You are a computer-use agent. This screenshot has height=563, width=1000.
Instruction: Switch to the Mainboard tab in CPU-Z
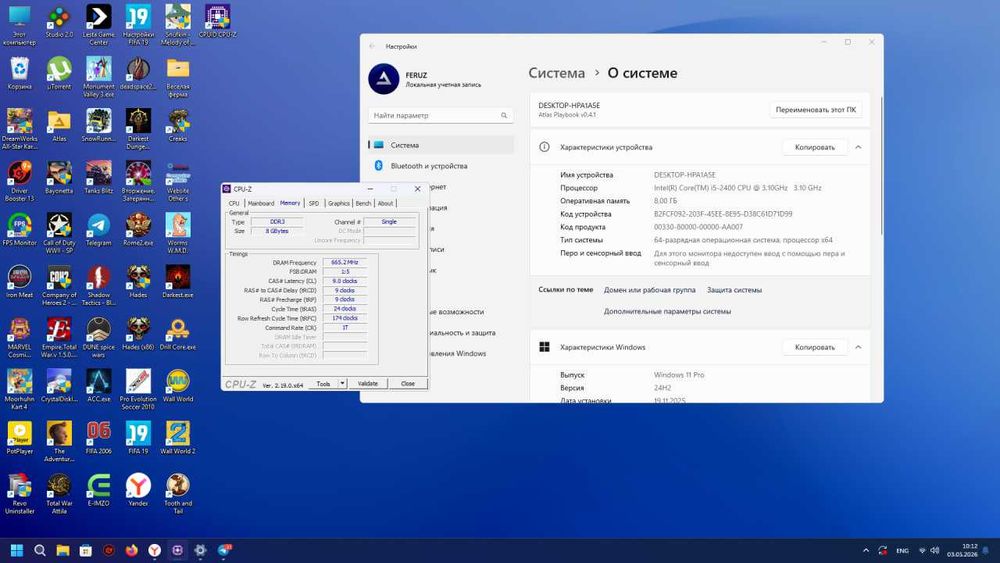click(x=261, y=203)
